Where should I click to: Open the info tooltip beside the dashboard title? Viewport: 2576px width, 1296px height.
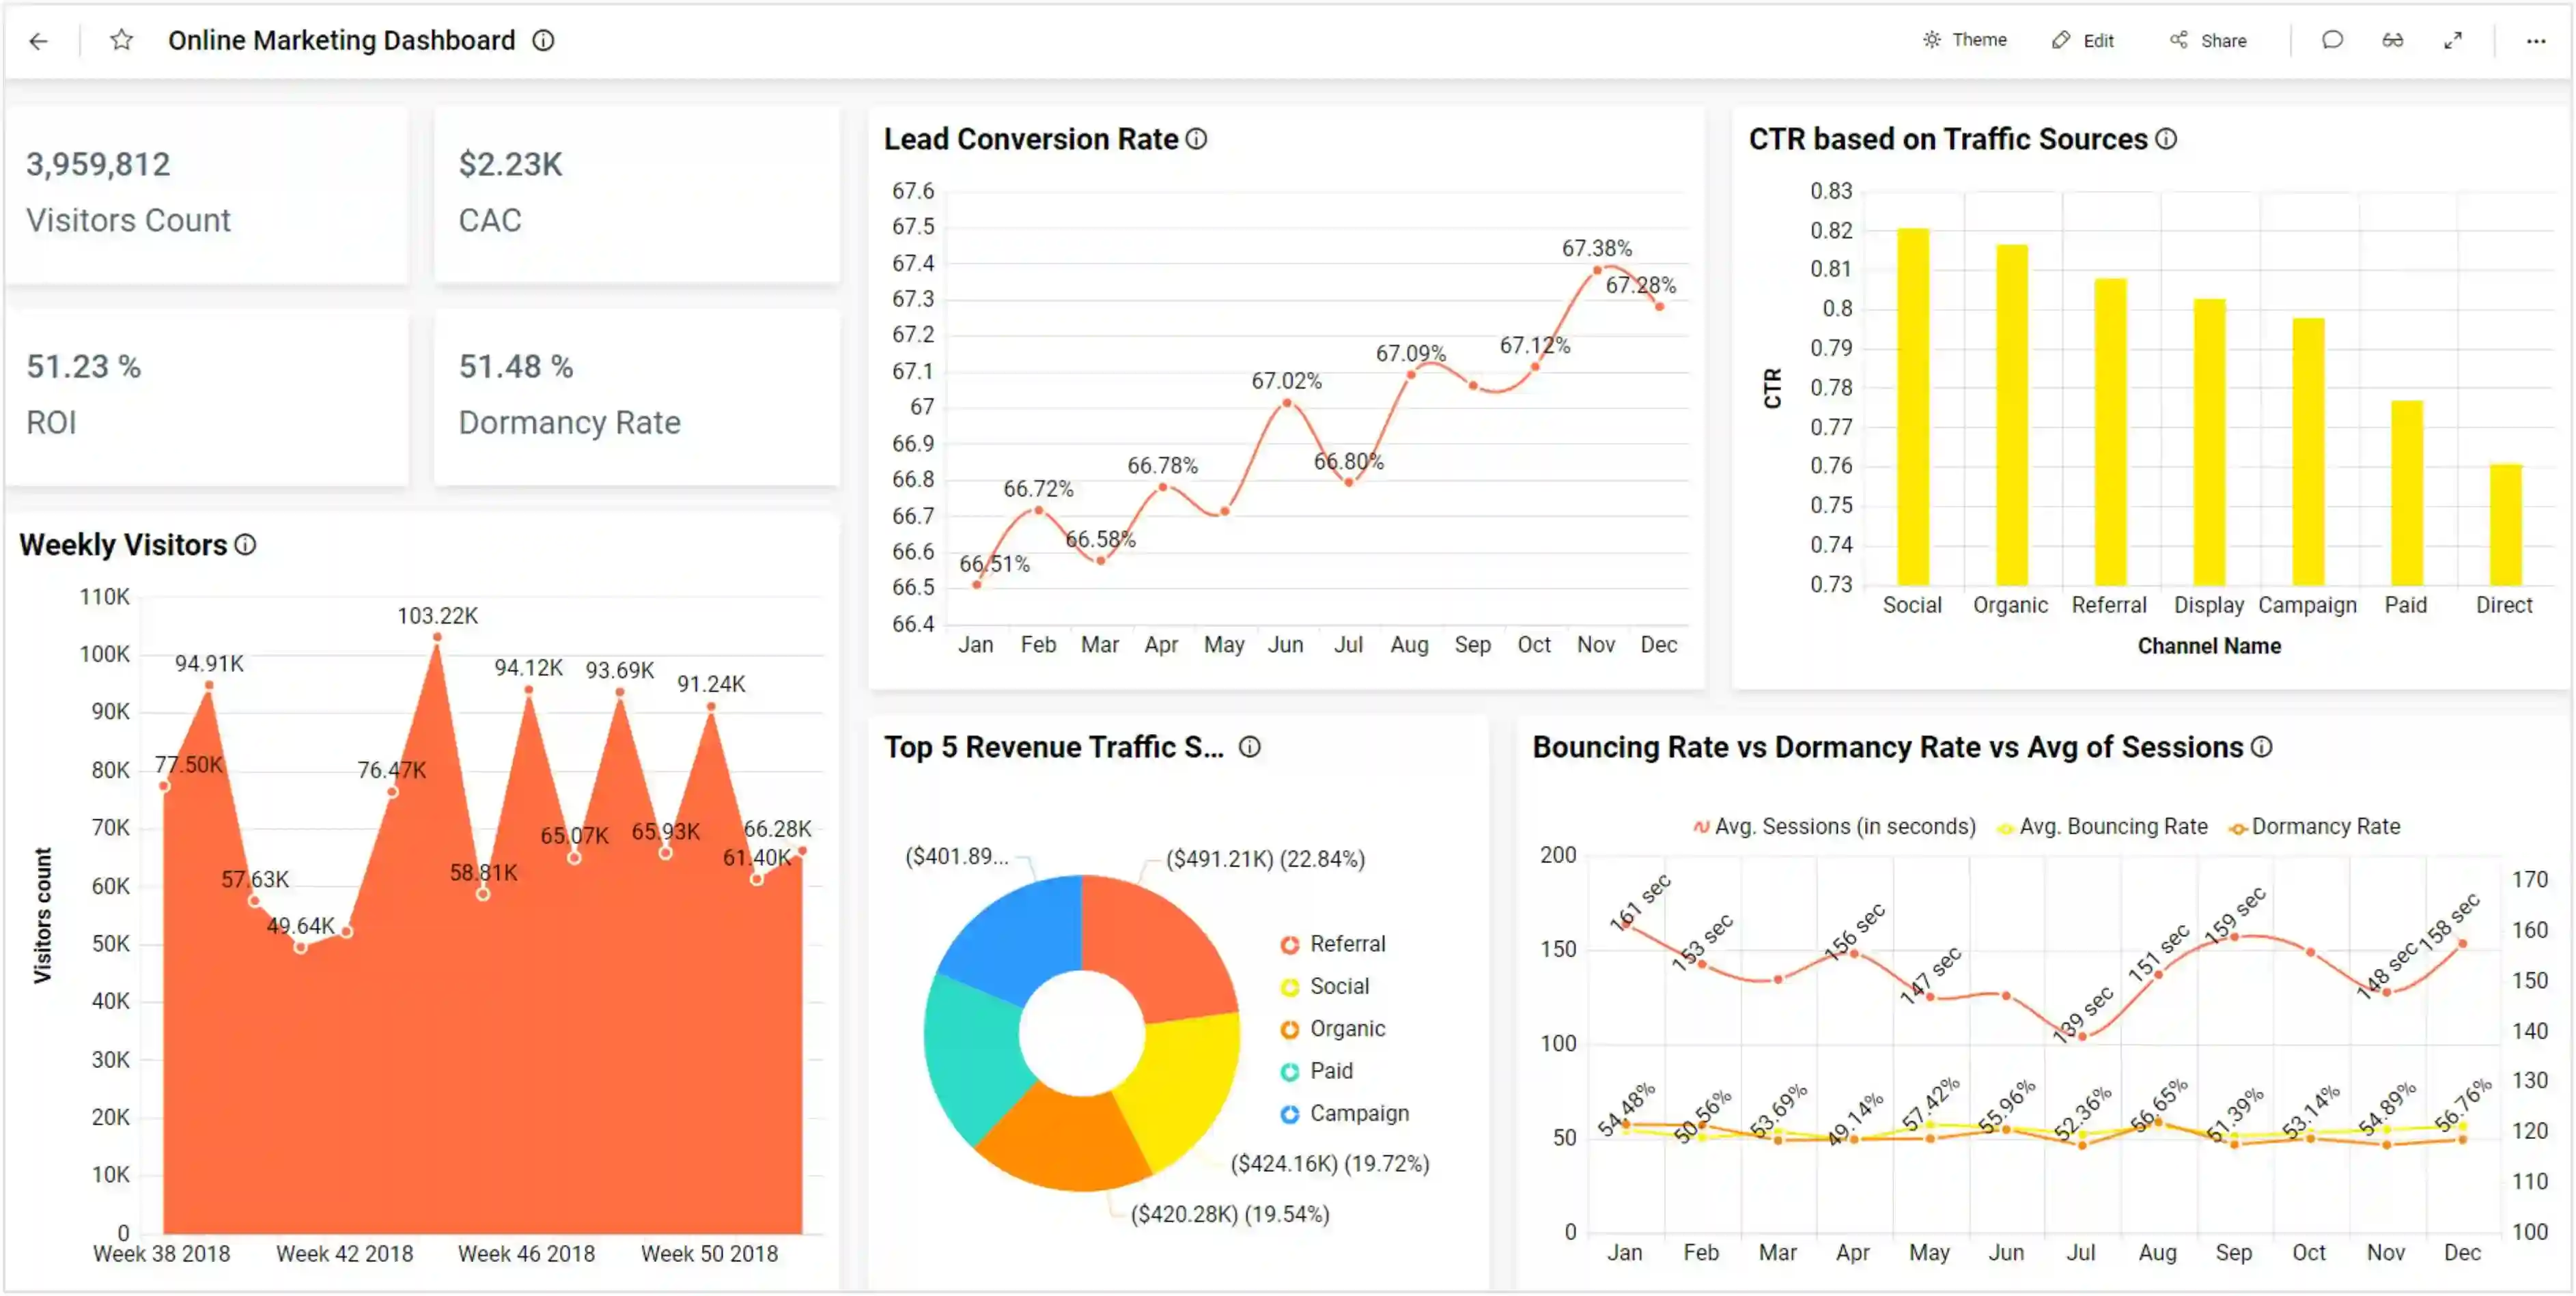coord(543,41)
